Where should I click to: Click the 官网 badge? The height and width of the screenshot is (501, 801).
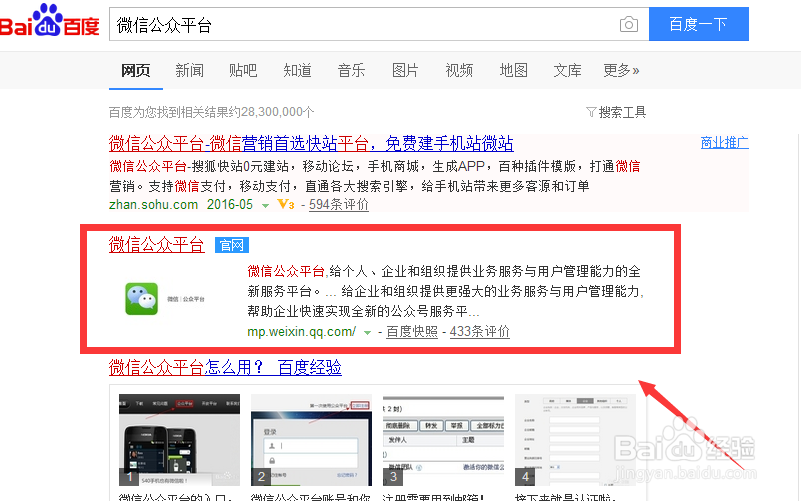pos(231,245)
